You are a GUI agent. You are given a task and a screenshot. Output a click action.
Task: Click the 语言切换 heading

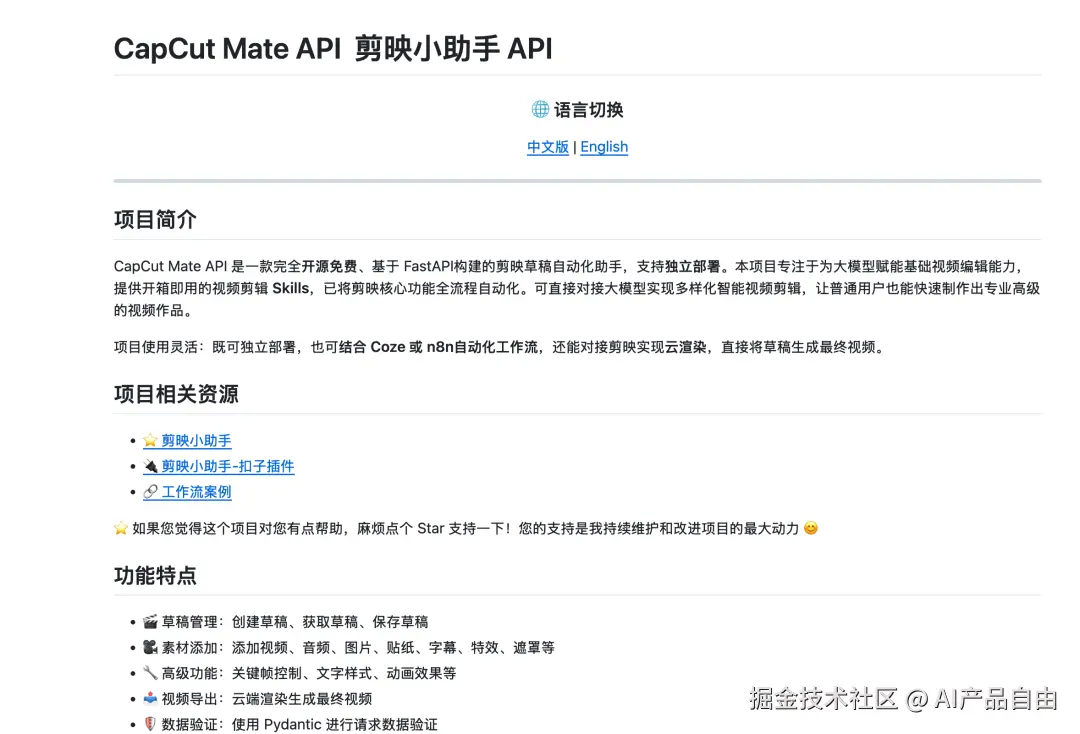pyautogui.click(x=588, y=109)
